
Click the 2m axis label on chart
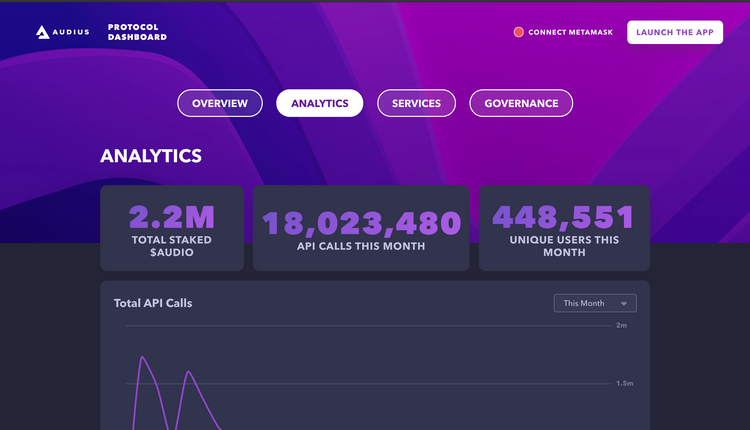click(x=621, y=325)
